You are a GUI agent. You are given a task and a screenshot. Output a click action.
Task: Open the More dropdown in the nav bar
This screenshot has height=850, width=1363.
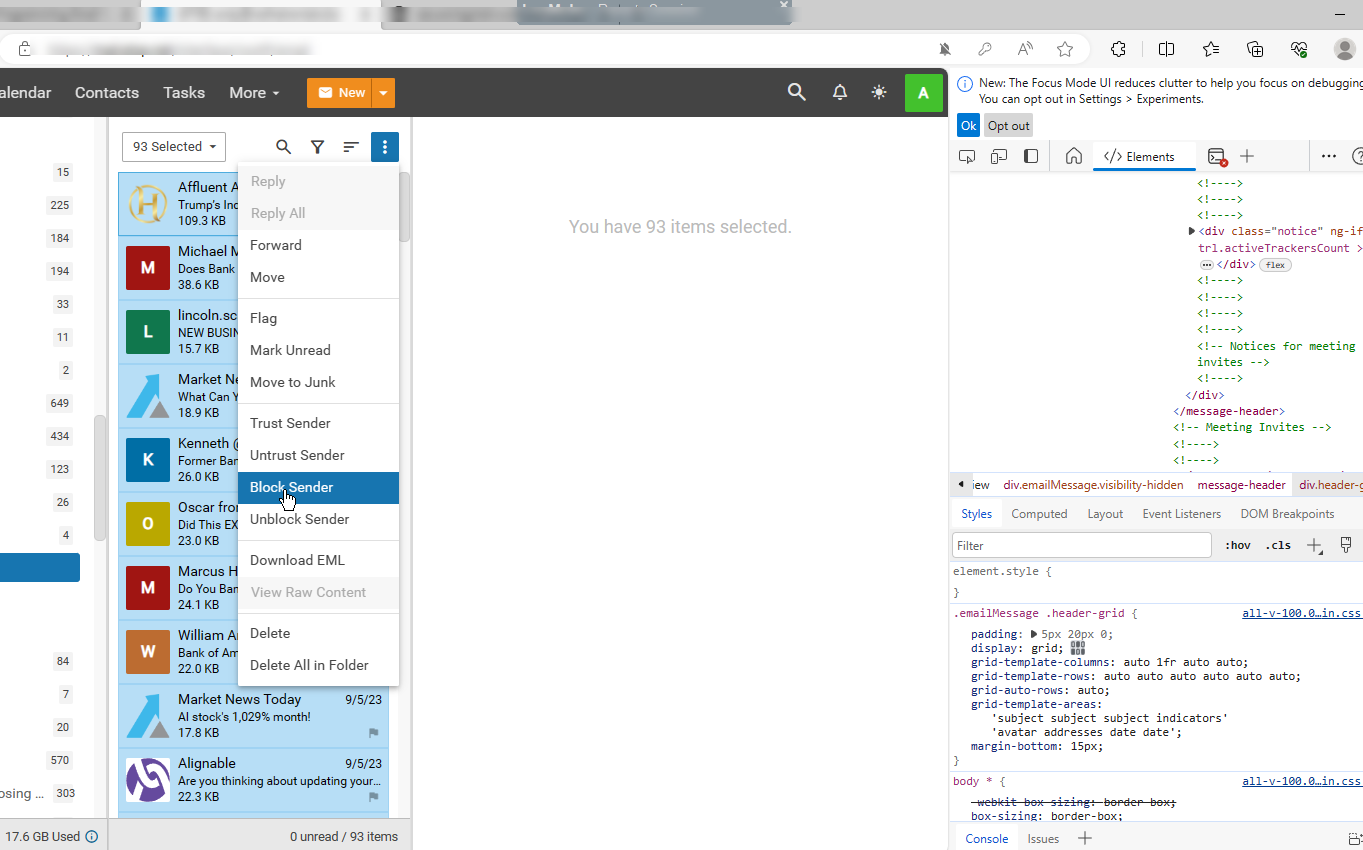(254, 92)
